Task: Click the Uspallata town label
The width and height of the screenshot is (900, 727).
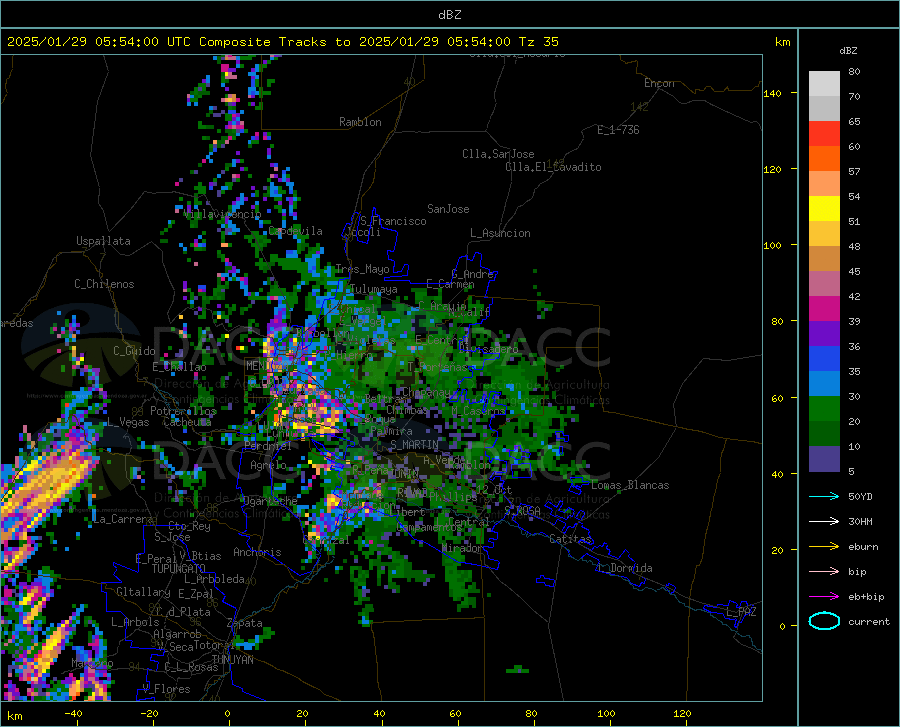Action: pos(103,241)
